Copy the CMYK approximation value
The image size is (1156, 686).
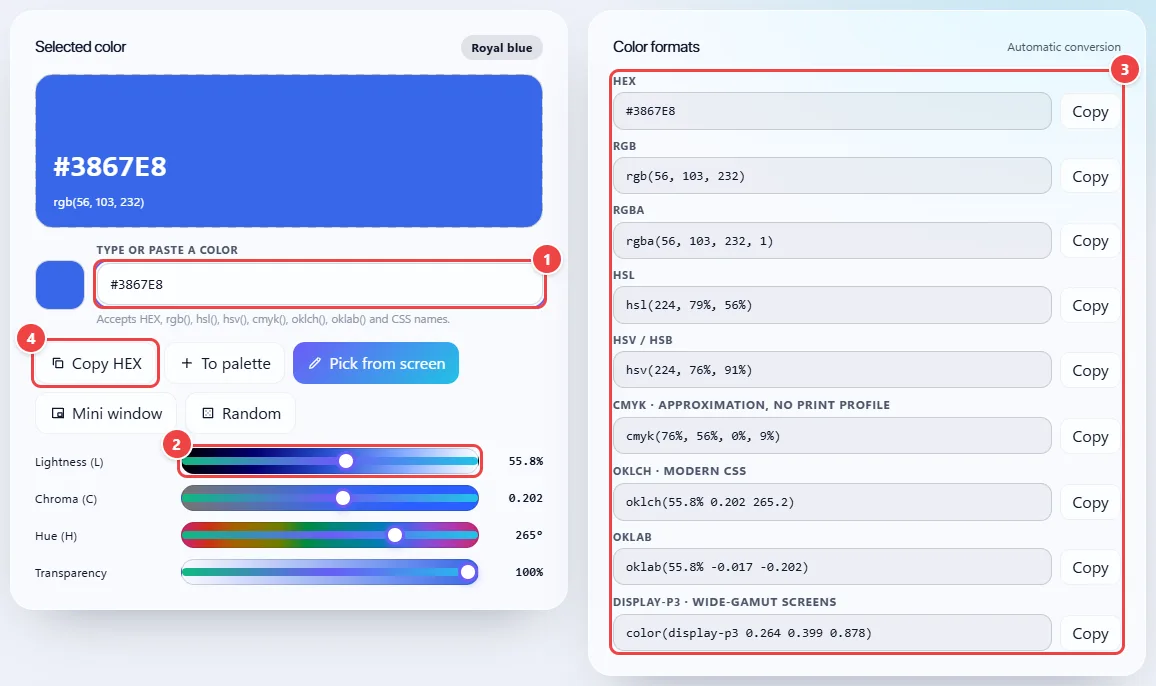(1090, 437)
